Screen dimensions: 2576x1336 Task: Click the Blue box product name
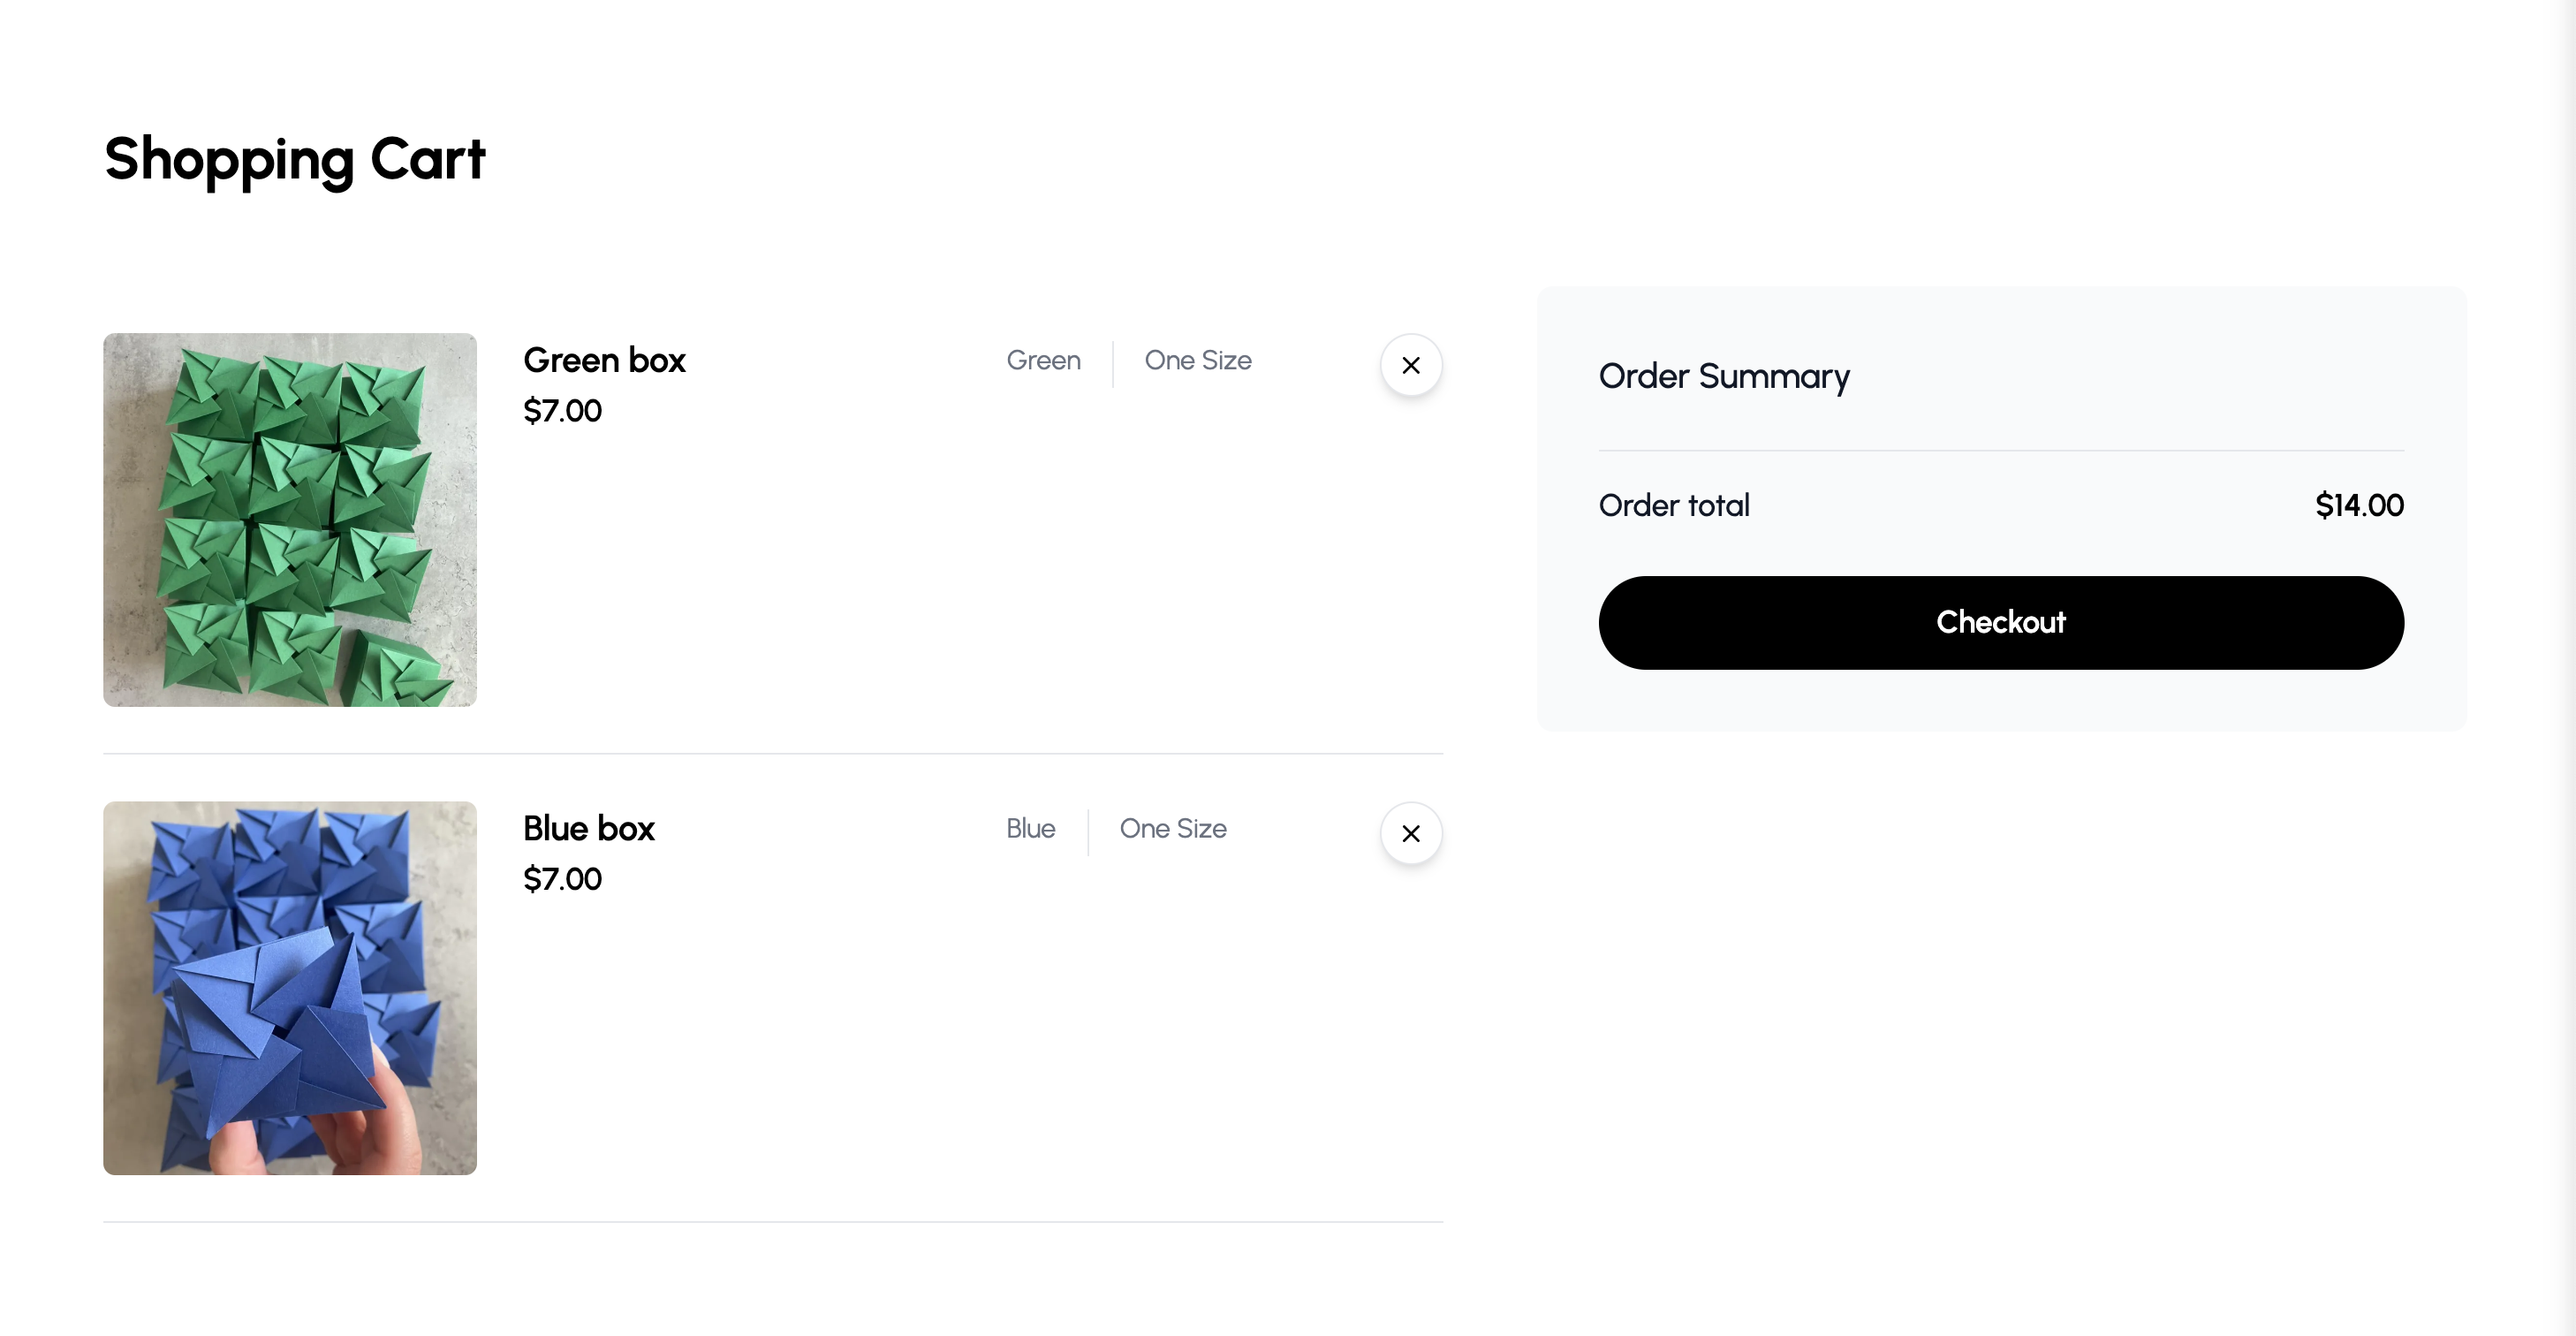point(589,828)
